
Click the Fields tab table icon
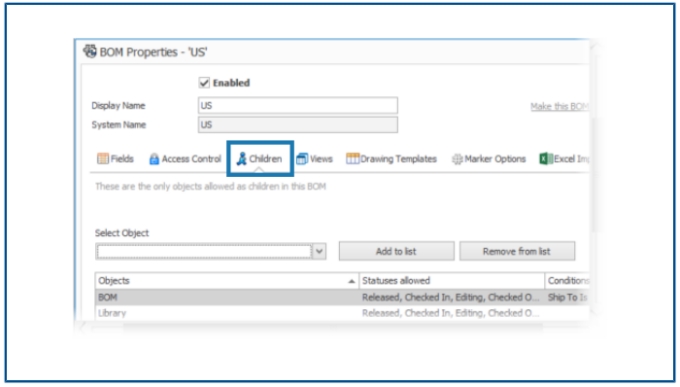(x=103, y=159)
